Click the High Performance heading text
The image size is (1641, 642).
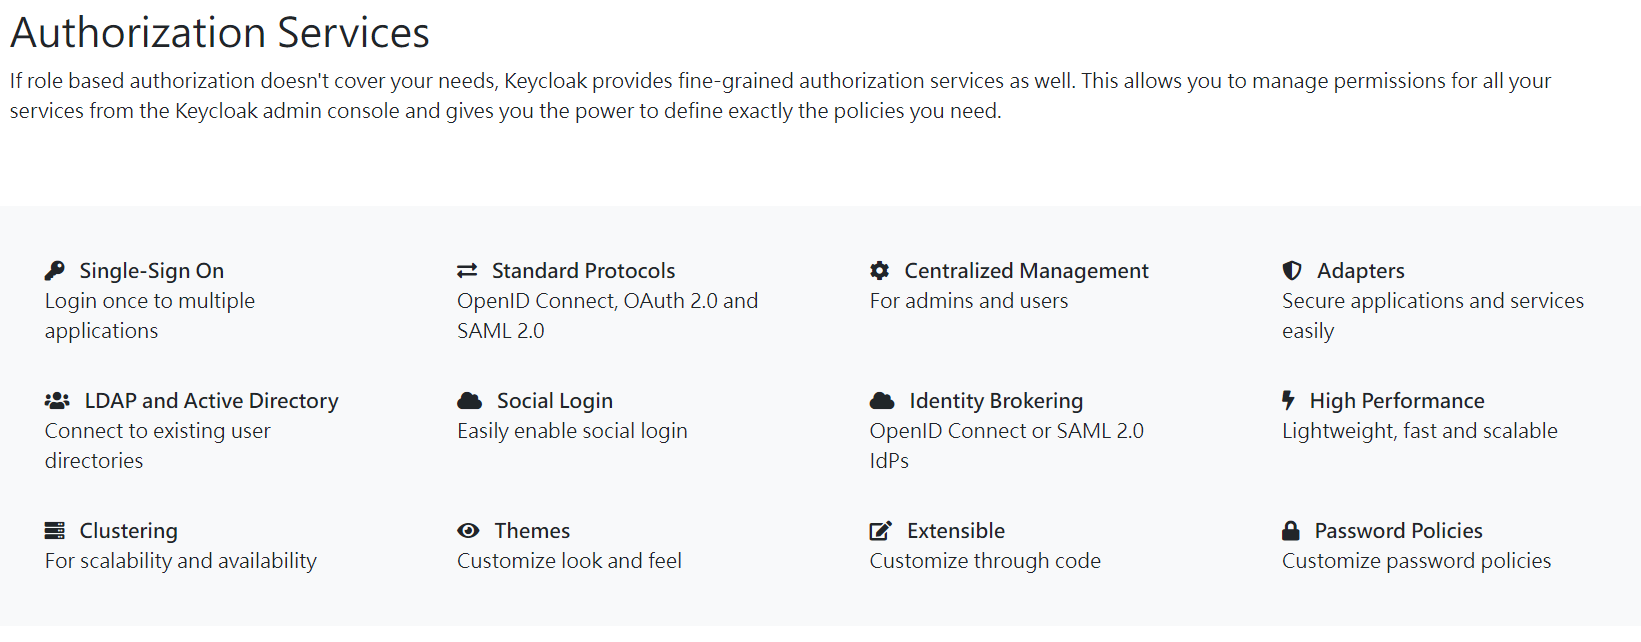click(1398, 401)
